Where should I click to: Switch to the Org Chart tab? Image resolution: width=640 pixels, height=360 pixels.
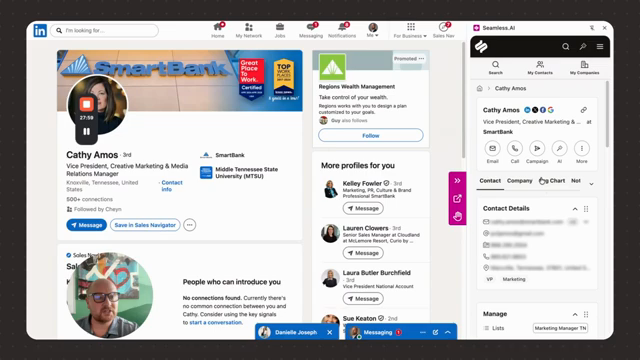pyautogui.click(x=553, y=180)
